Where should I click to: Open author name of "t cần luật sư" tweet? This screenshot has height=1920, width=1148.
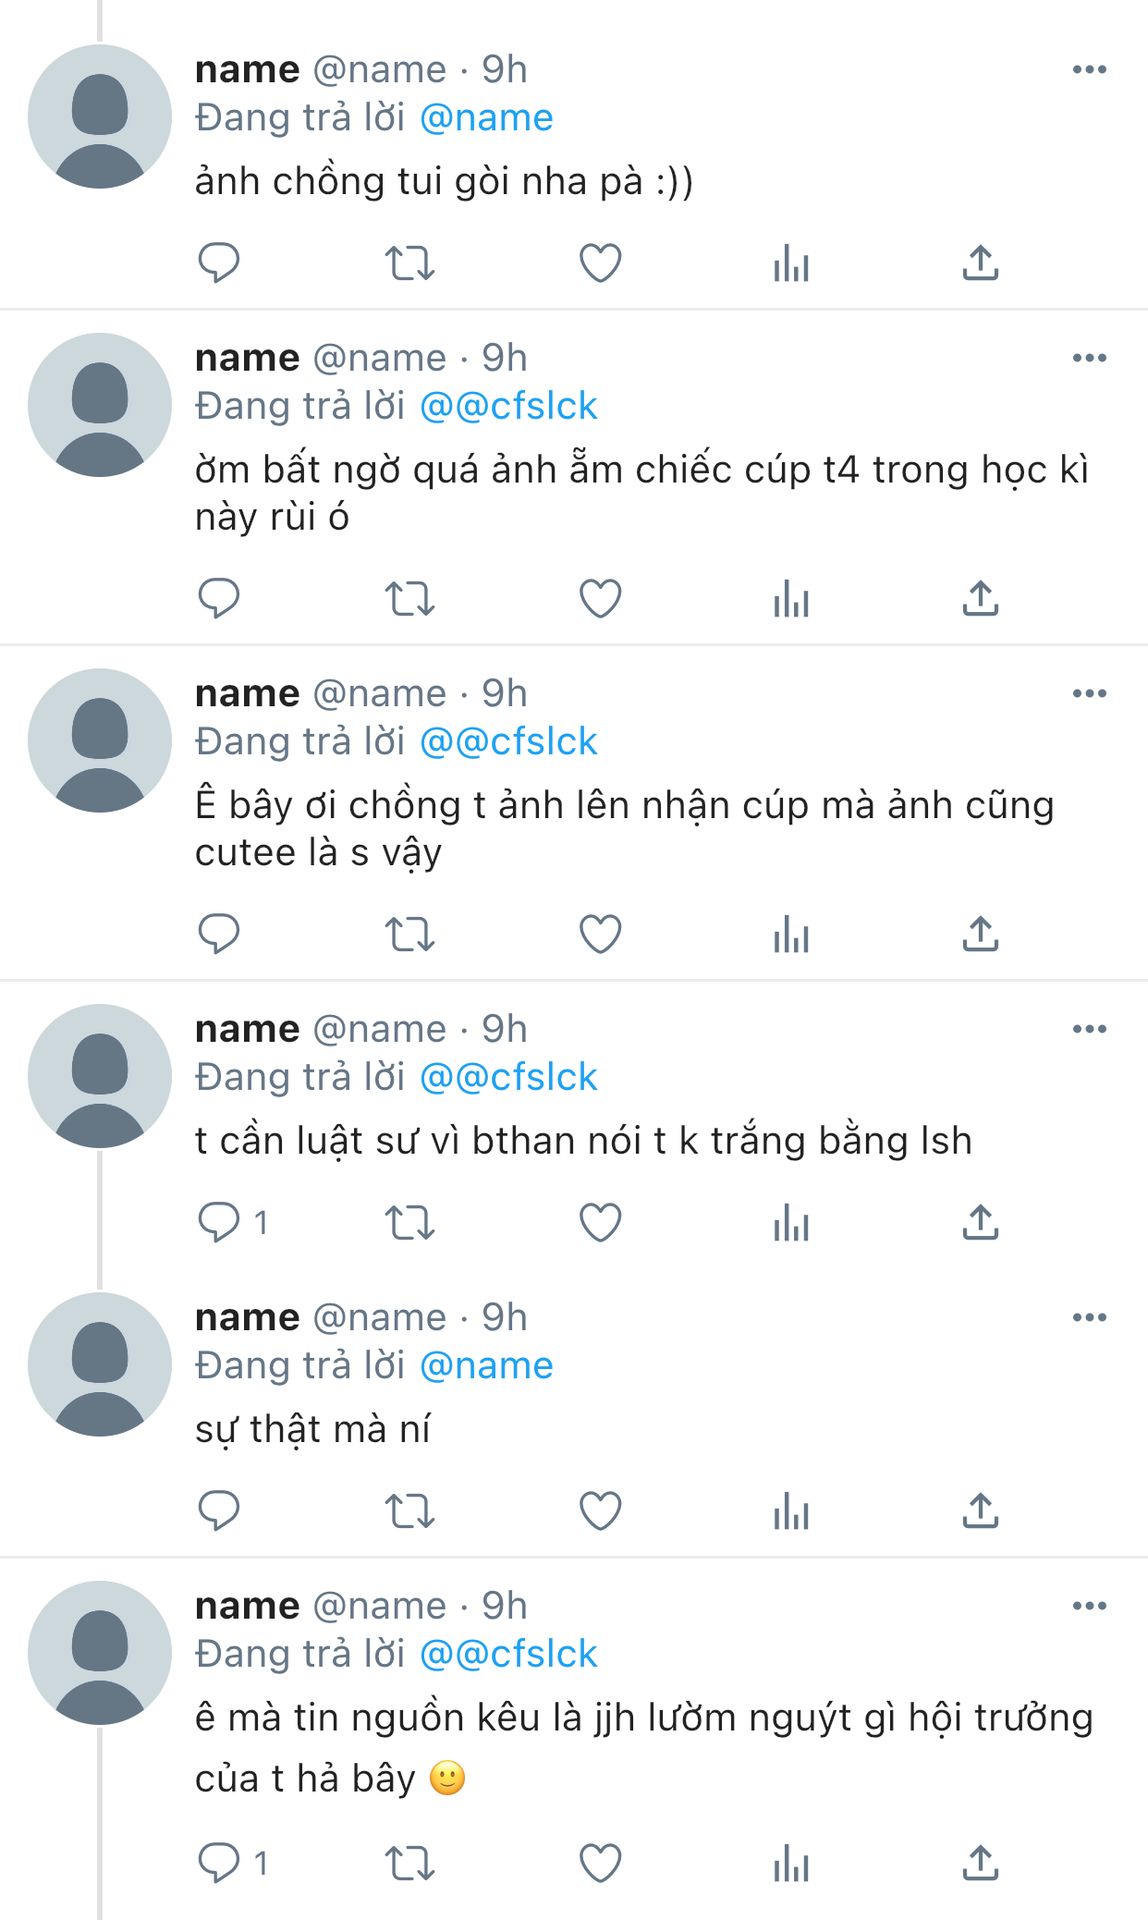247,1029
